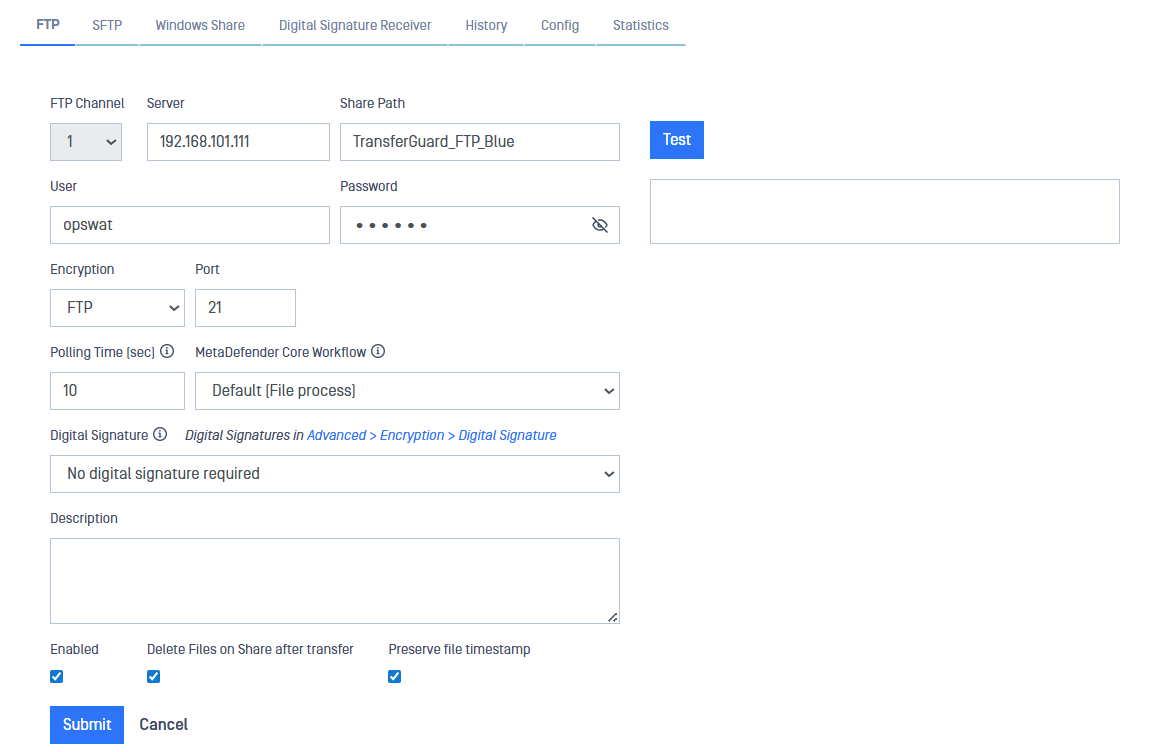Follow Advanced > Encryption > Digital Signature link

(x=432, y=435)
